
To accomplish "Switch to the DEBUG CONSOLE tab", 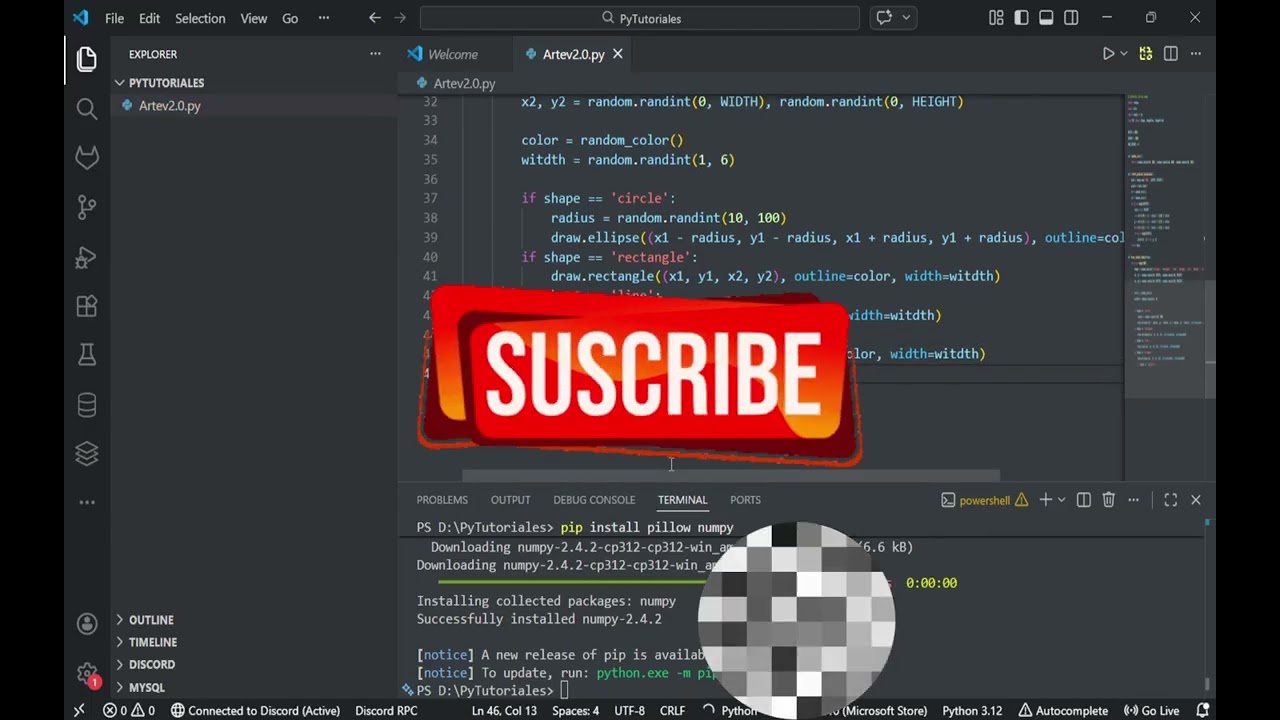I will point(594,500).
